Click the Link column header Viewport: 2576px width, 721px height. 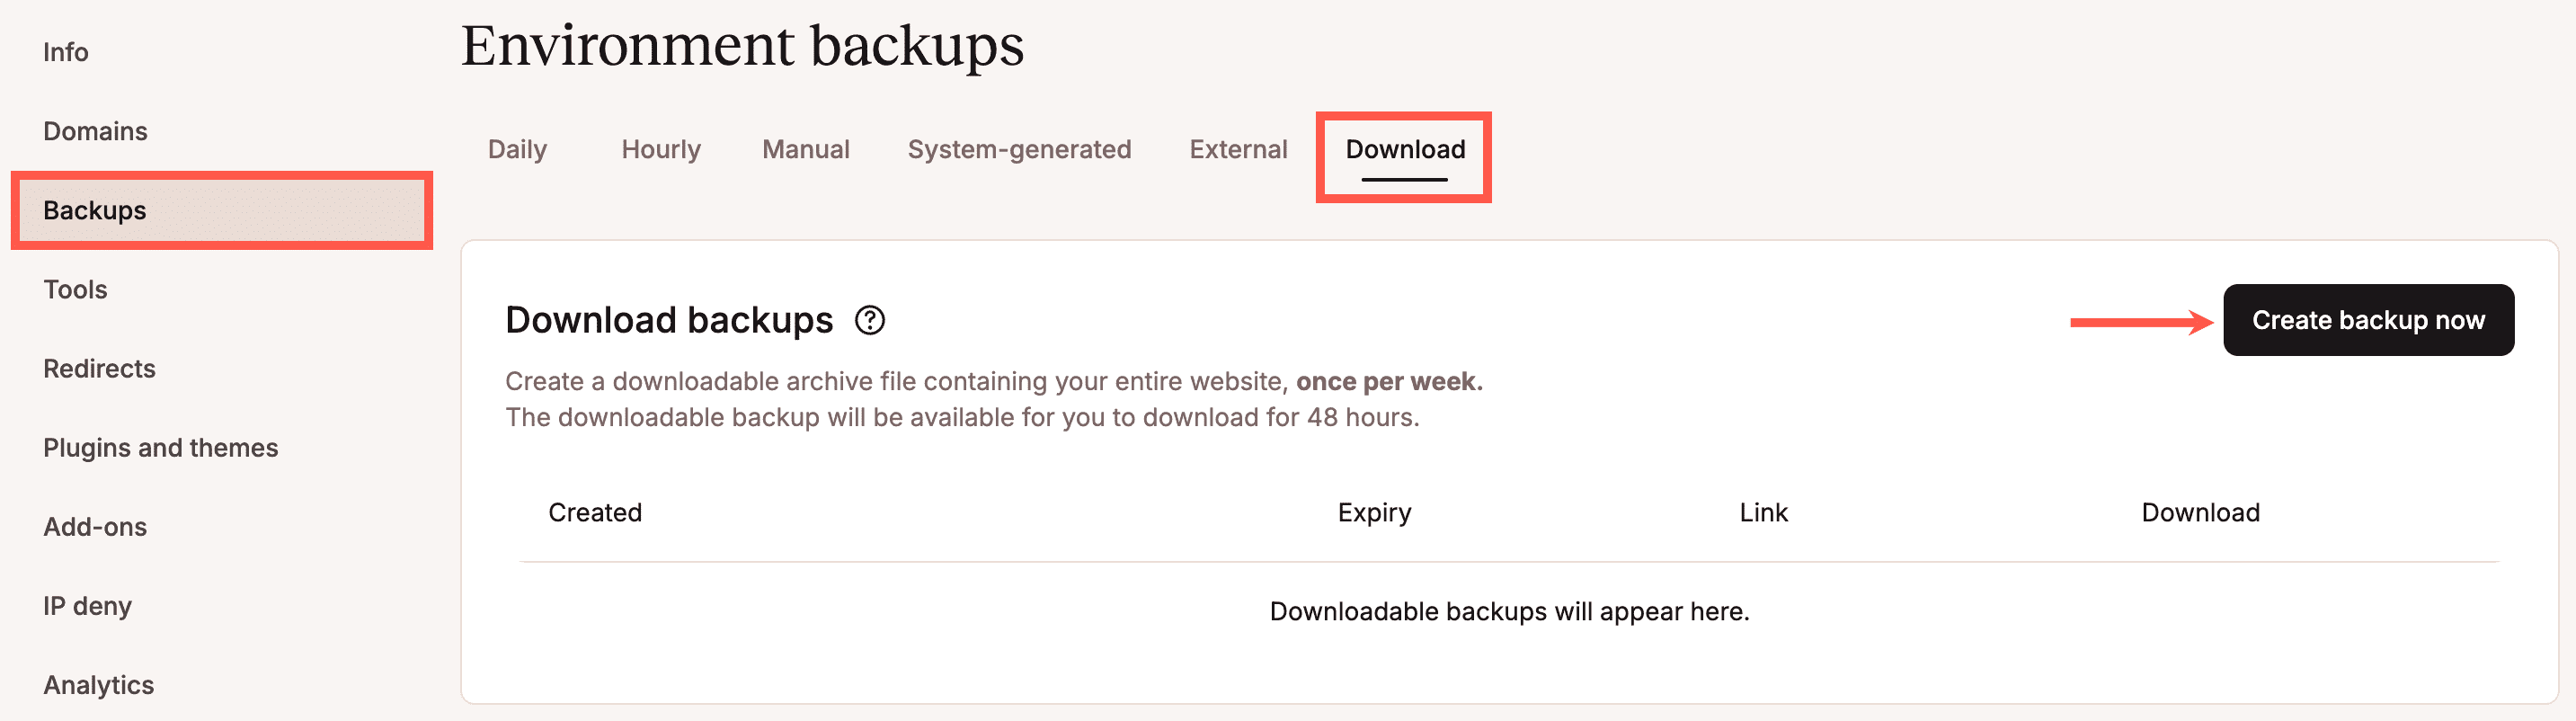[1763, 512]
